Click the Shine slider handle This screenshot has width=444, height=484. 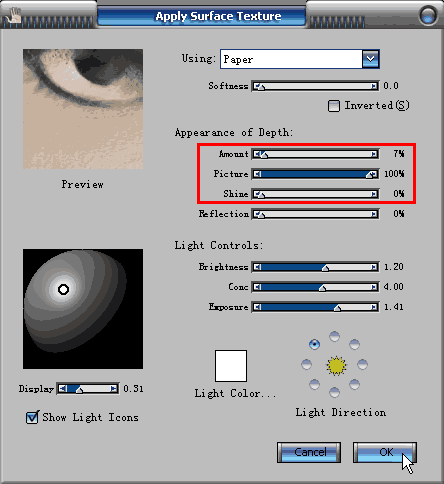[x=262, y=195]
